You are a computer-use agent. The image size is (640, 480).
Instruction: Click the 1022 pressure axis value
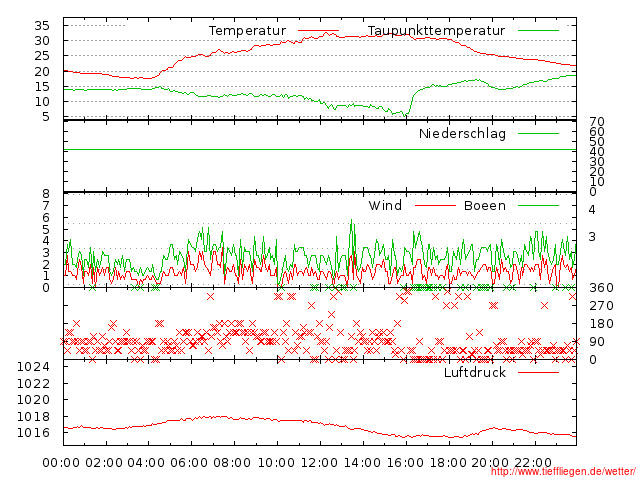[33, 384]
